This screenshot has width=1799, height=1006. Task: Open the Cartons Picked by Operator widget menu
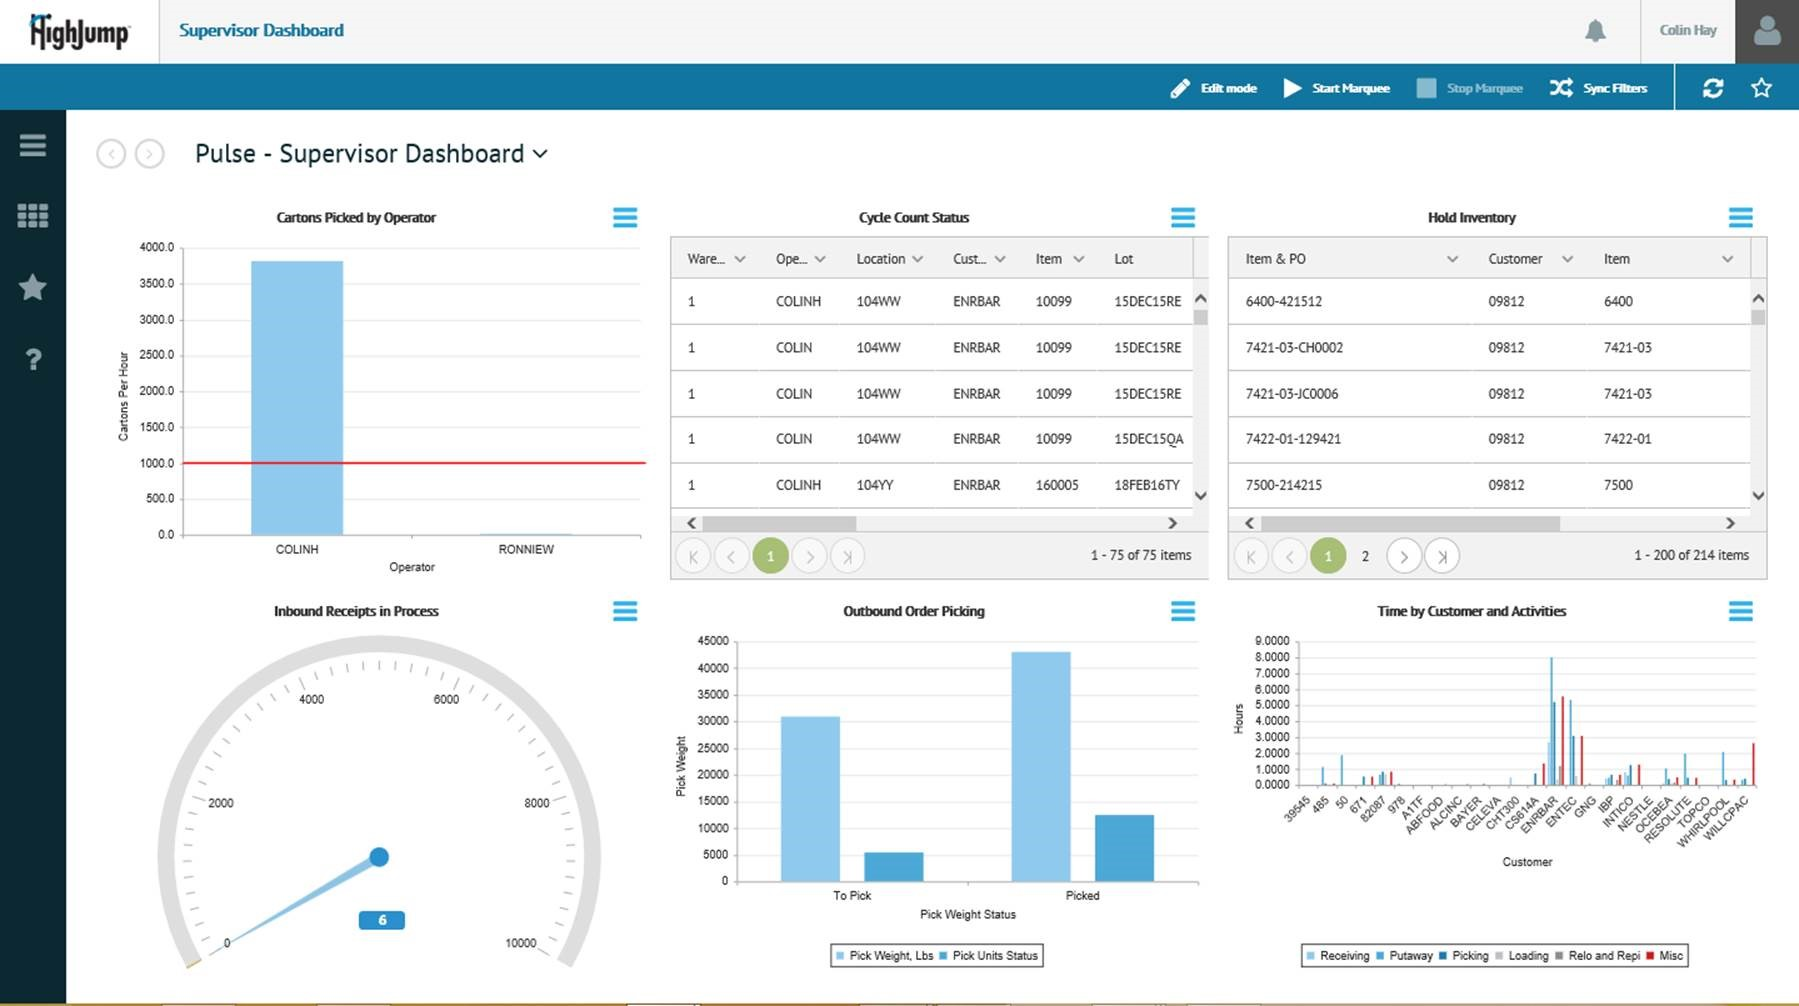tap(626, 217)
